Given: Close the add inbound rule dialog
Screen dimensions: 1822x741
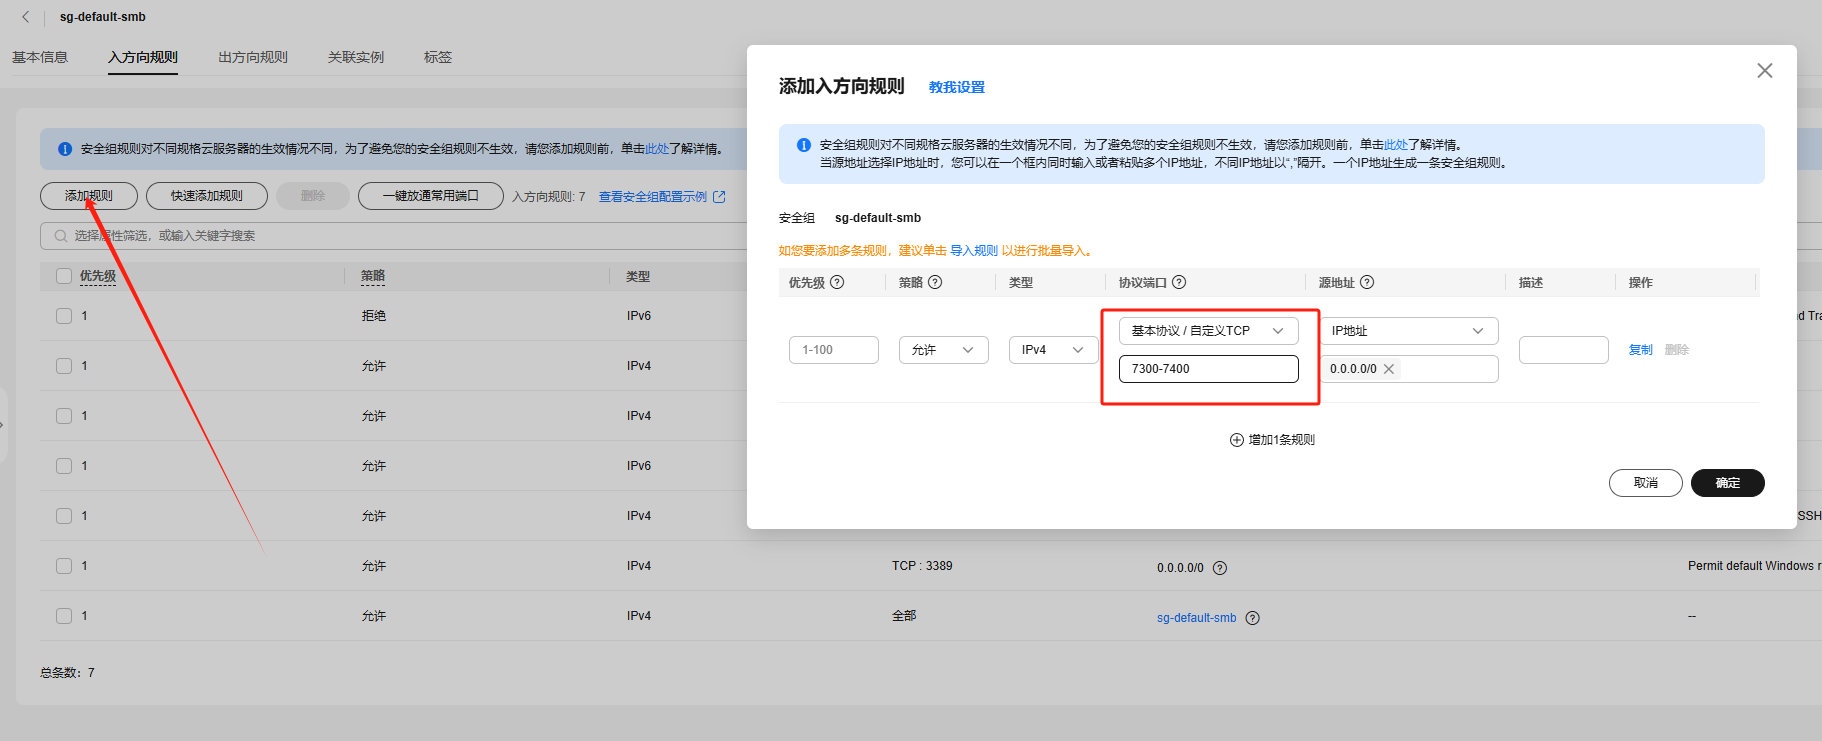Looking at the screenshot, I should (x=1765, y=71).
